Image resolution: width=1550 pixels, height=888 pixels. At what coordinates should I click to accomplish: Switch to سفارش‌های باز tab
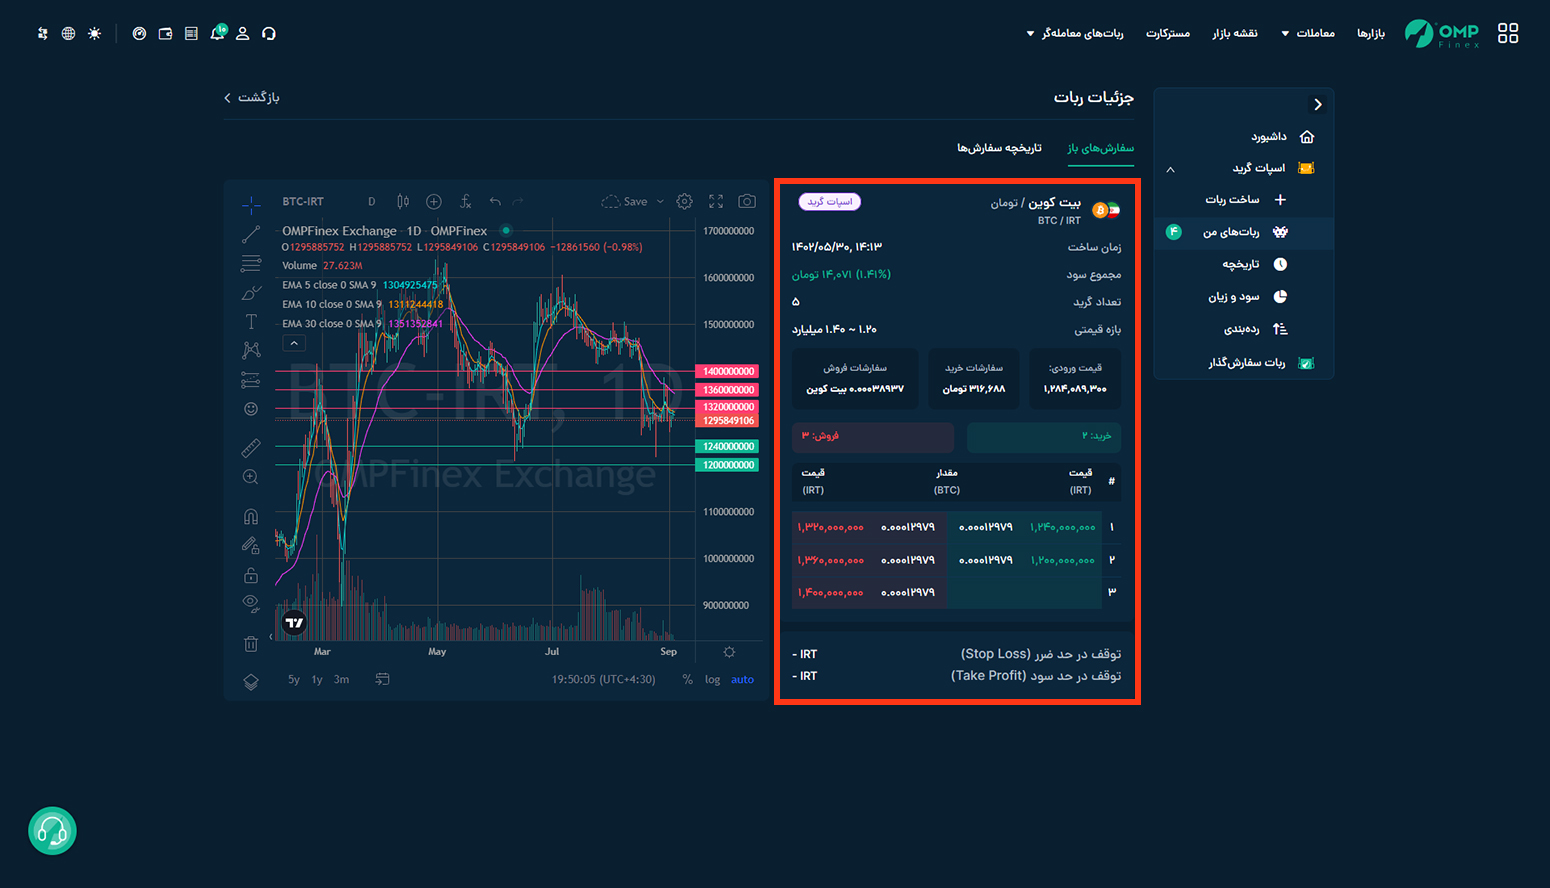1100,148
